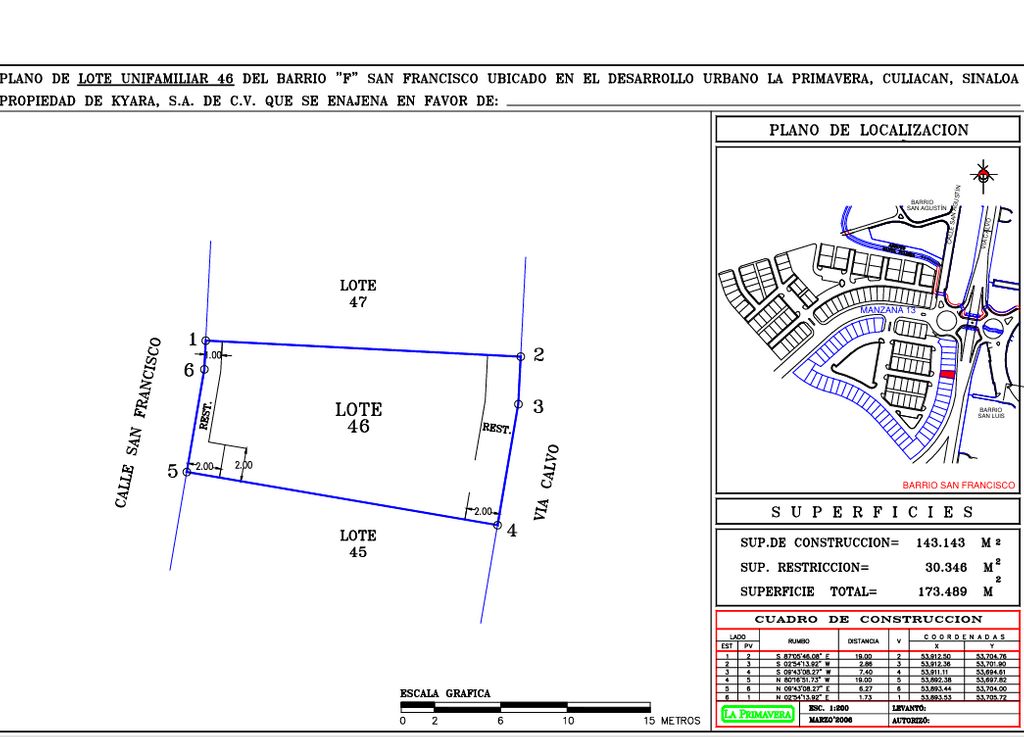Select vertex 6 circle marker on lot
This screenshot has height=737, width=1024.
click(x=204, y=370)
